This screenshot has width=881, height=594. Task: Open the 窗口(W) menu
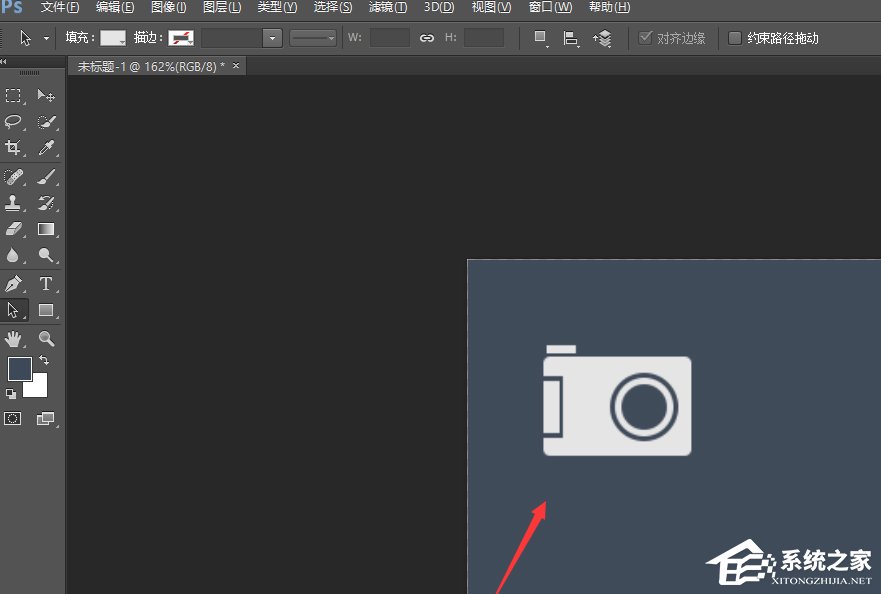550,7
